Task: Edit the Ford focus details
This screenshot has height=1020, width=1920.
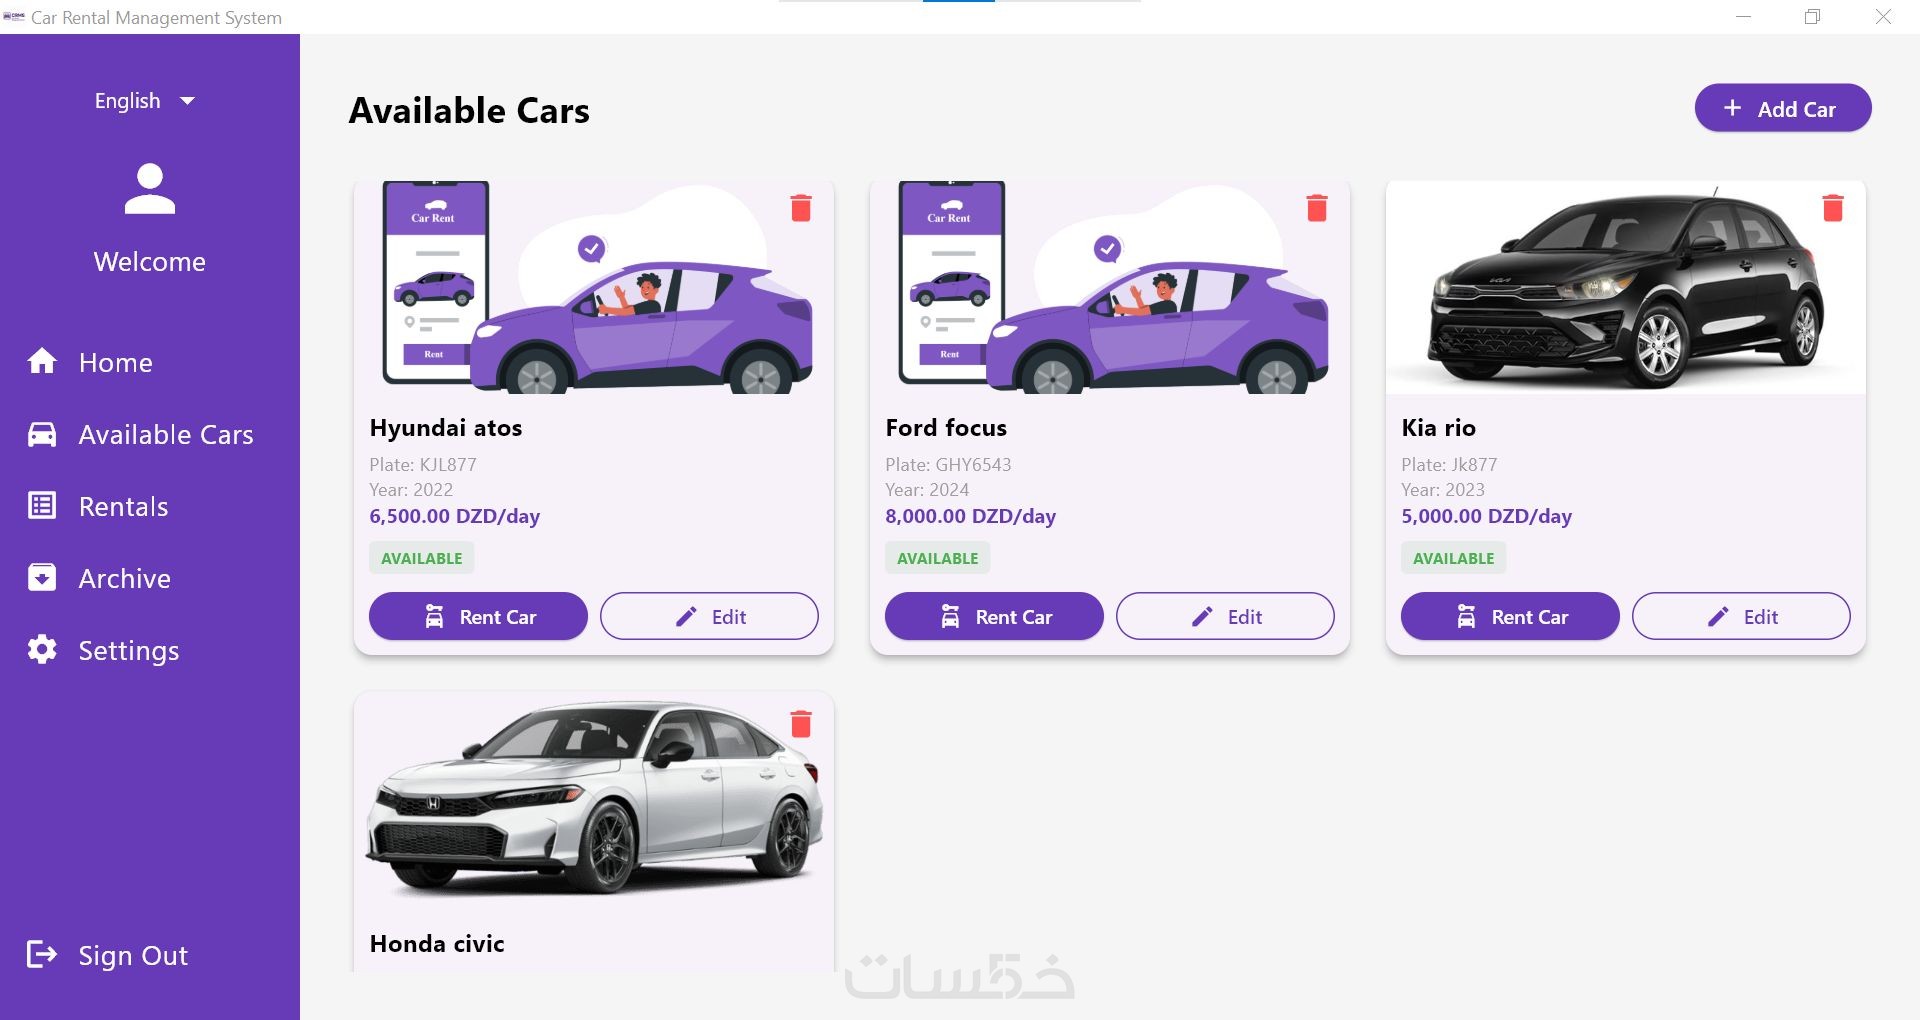Action: pos(1225,617)
